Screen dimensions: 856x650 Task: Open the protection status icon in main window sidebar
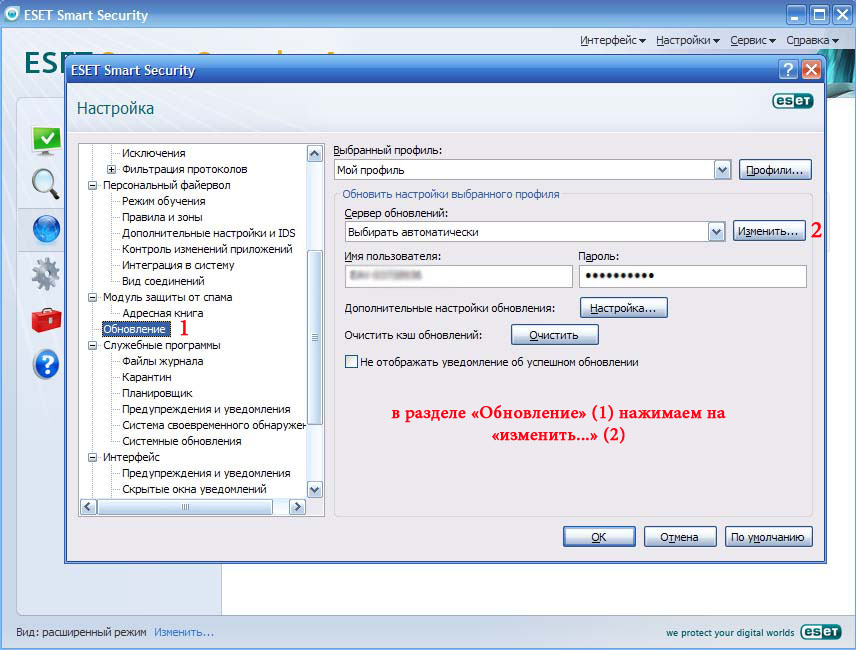click(x=46, y=141)
